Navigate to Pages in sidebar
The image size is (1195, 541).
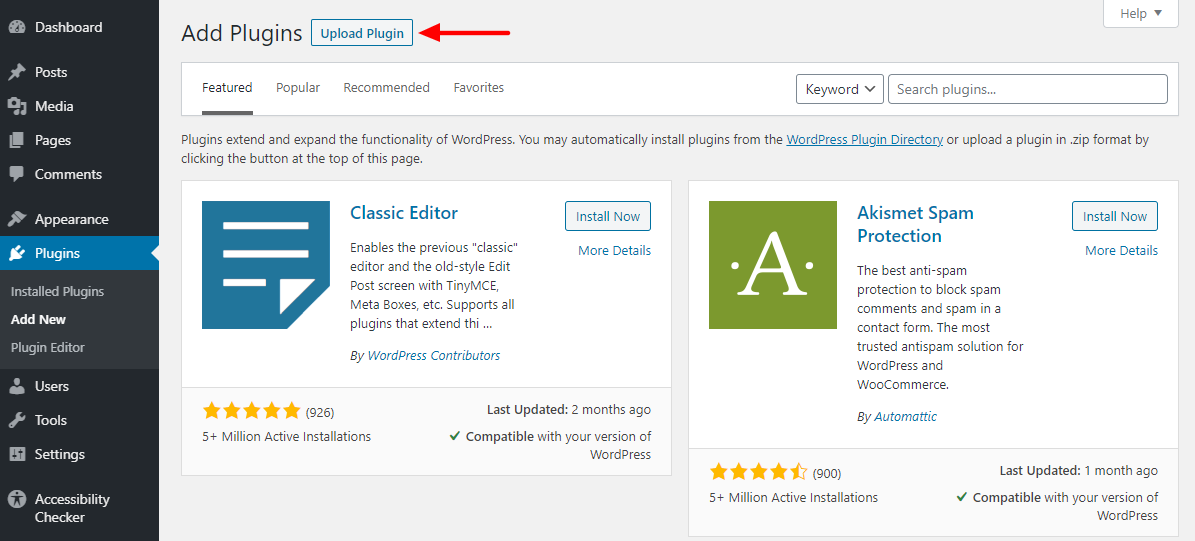click(x=53, y=140)
